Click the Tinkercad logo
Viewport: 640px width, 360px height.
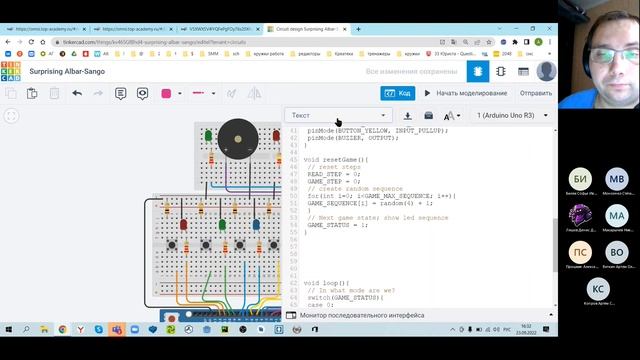click(11, 71)
